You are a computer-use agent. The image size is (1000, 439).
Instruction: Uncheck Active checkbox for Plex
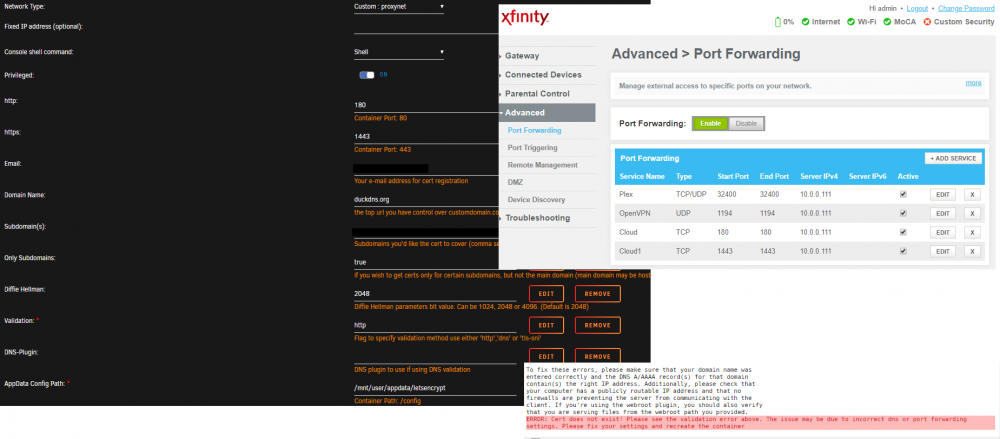coord(903,195)
